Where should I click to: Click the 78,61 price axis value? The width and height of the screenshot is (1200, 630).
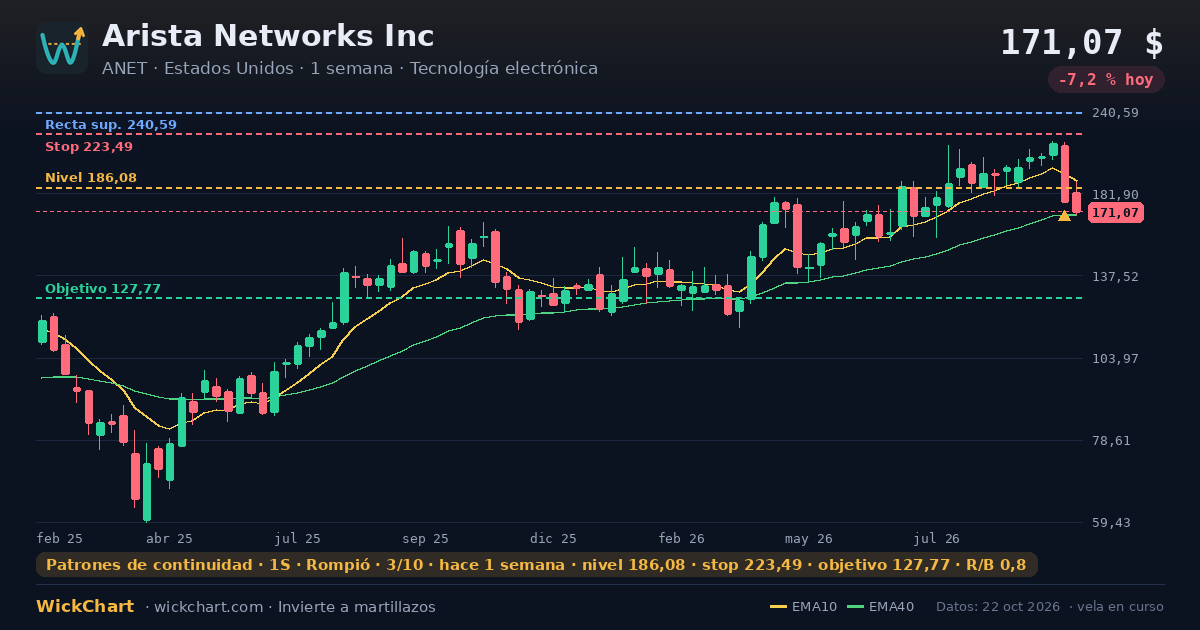pyautogui.click(x=1111, y=441)
